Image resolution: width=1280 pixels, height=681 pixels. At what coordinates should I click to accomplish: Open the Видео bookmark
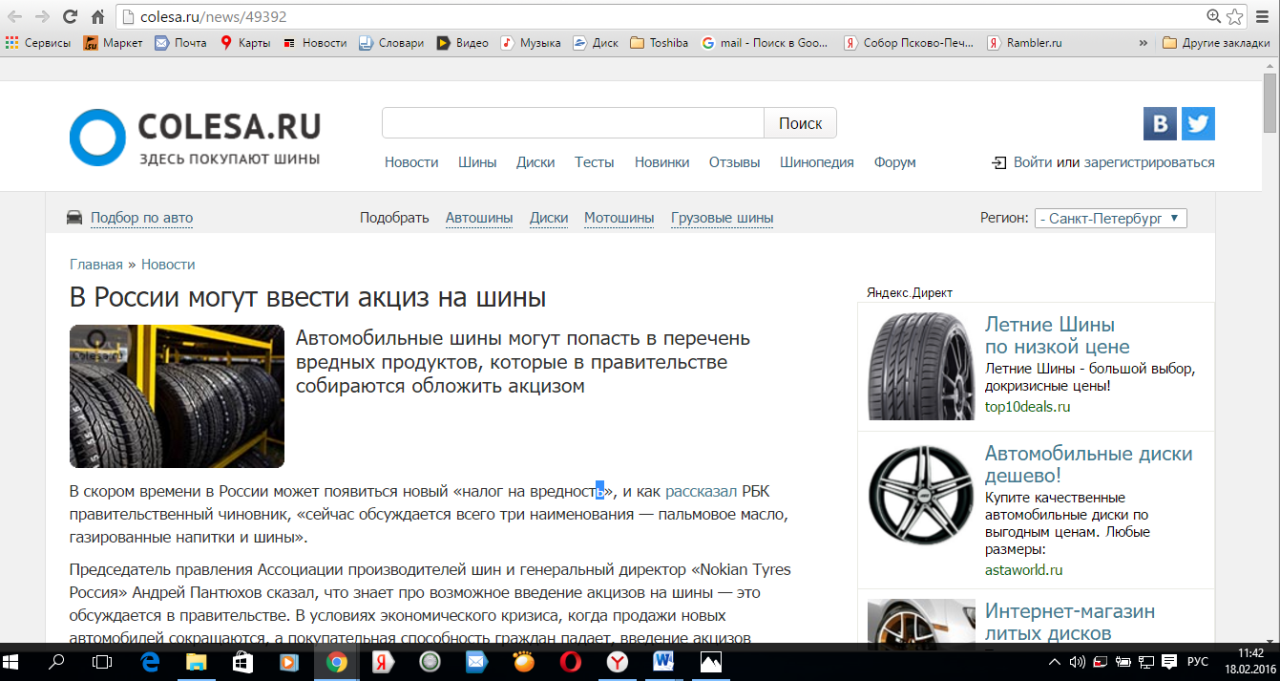pos(463,43)
